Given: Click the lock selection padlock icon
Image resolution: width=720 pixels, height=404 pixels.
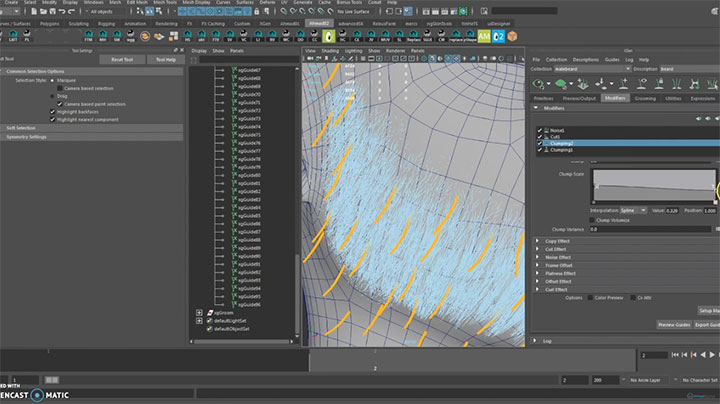Looking at the screenshot, I should [257, 11].
